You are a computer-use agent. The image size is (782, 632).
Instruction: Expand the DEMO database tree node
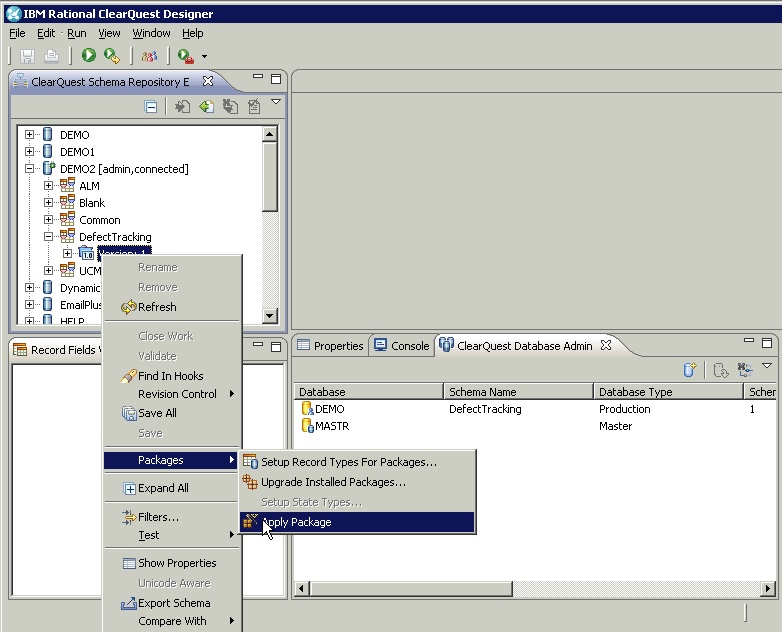(x=30, y=135)
